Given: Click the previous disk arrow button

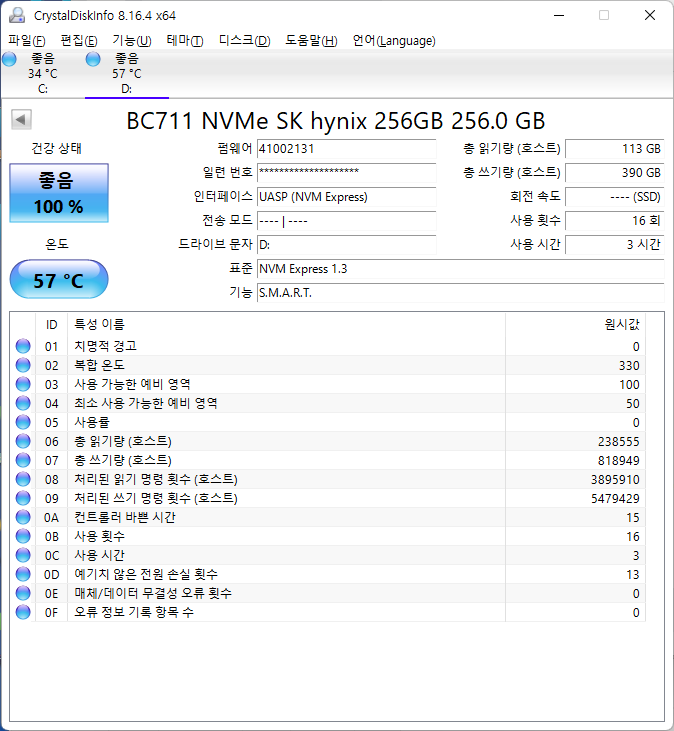Looking at the screenshot, I should [21, 119].
